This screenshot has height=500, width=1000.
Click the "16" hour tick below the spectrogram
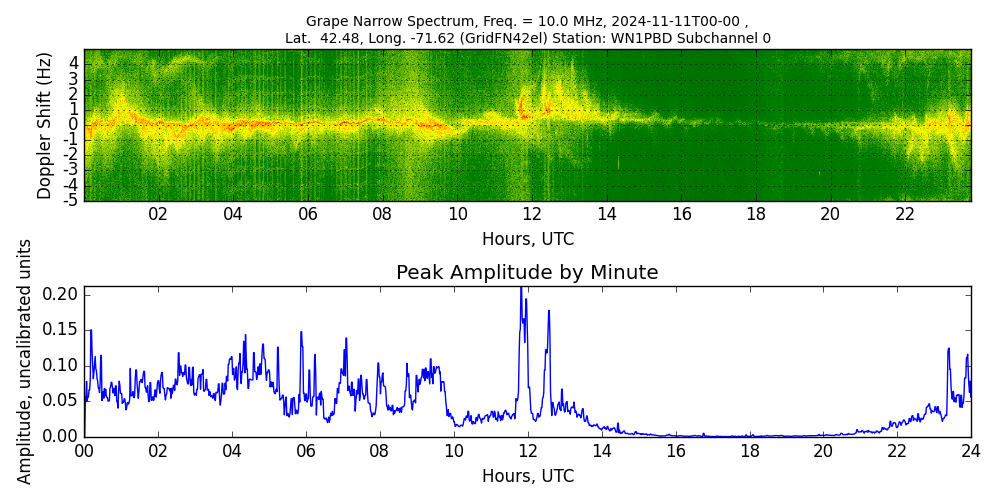(x=681, y=214)
